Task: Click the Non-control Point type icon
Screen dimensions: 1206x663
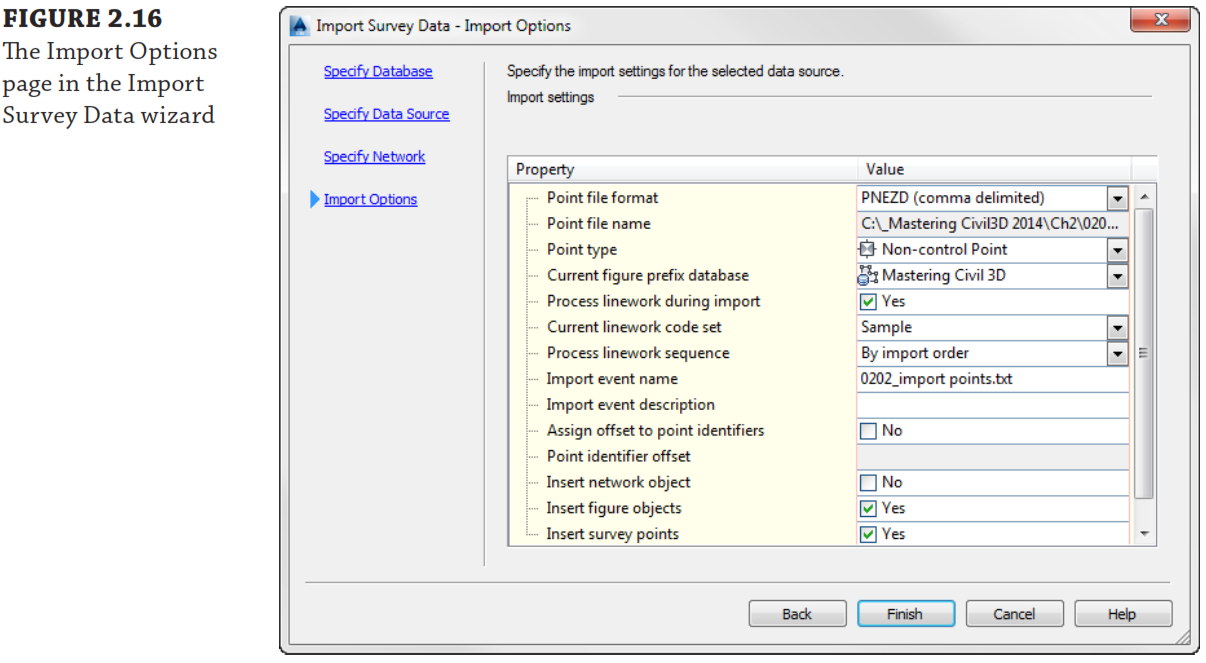Action: coord(868,249)
